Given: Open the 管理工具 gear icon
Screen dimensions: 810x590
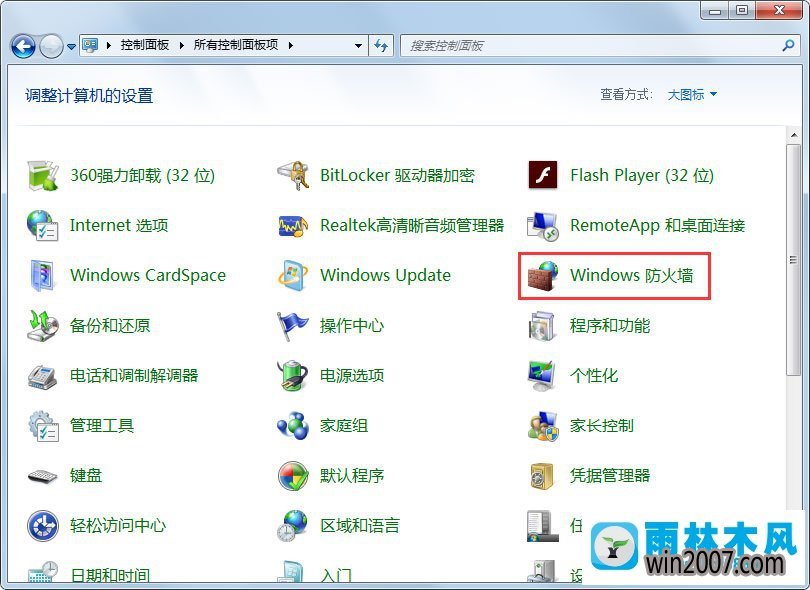Looking at the screenshot, I should click(43, 426).
